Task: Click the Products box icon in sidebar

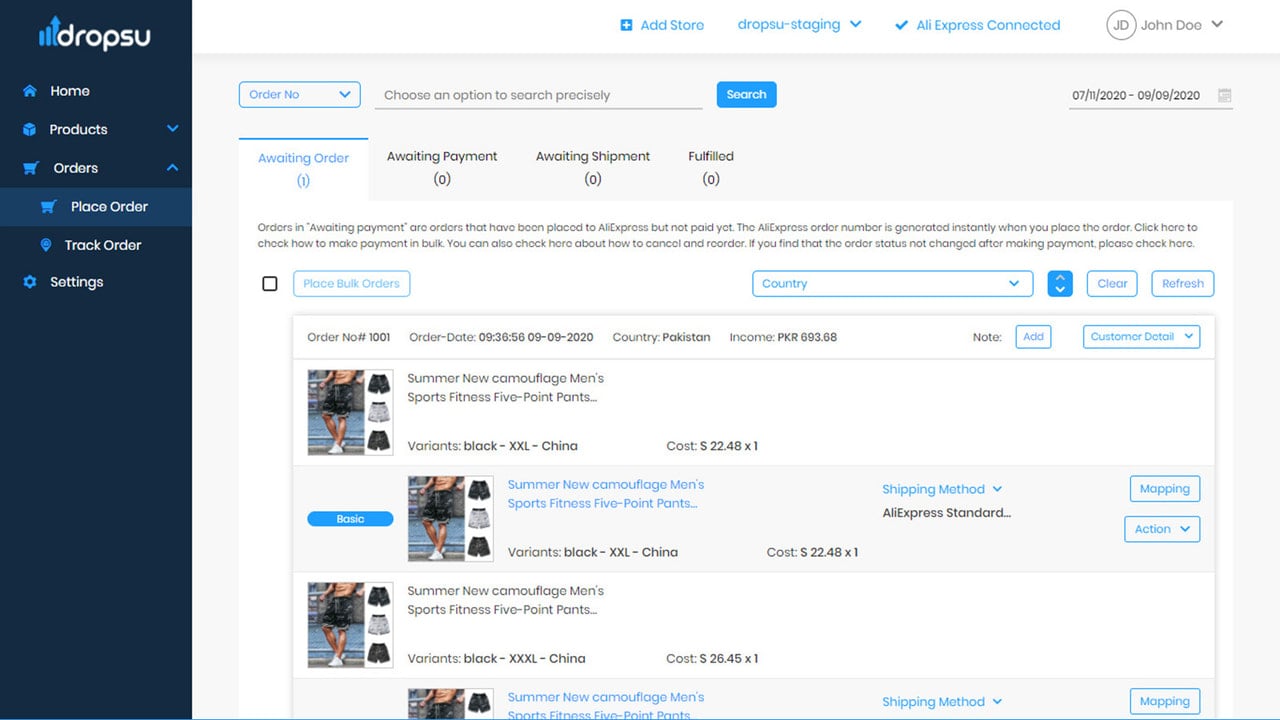Action: [x=30, y=129]
